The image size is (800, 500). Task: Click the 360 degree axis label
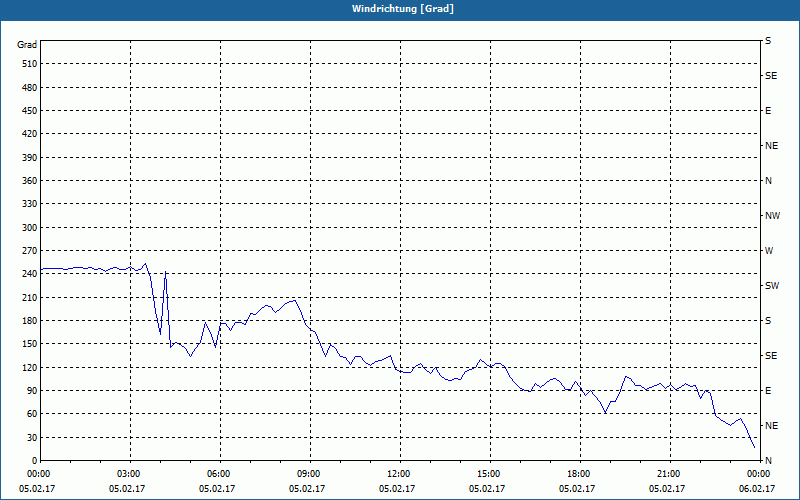30,181
